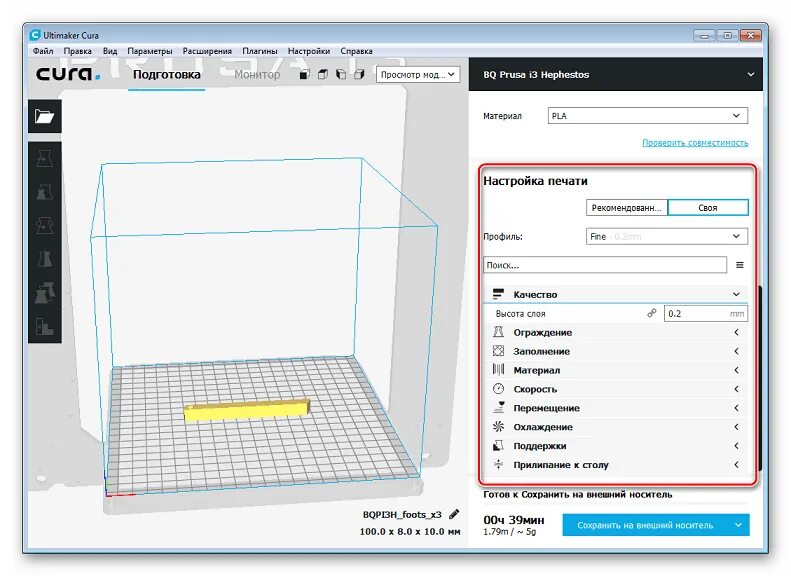Image resolution: width=791 pixels, height=576 pixels.
Task: Open the Правка menu
Action: pyautogui.click(x=77, y=51)
